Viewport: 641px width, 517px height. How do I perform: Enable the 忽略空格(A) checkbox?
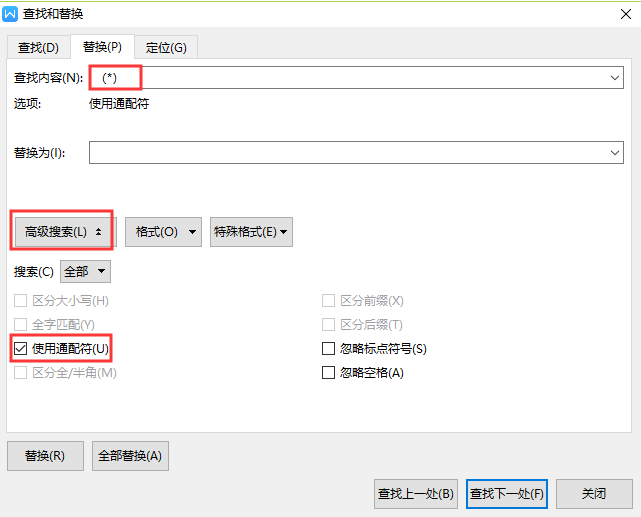tap(328, 372)
